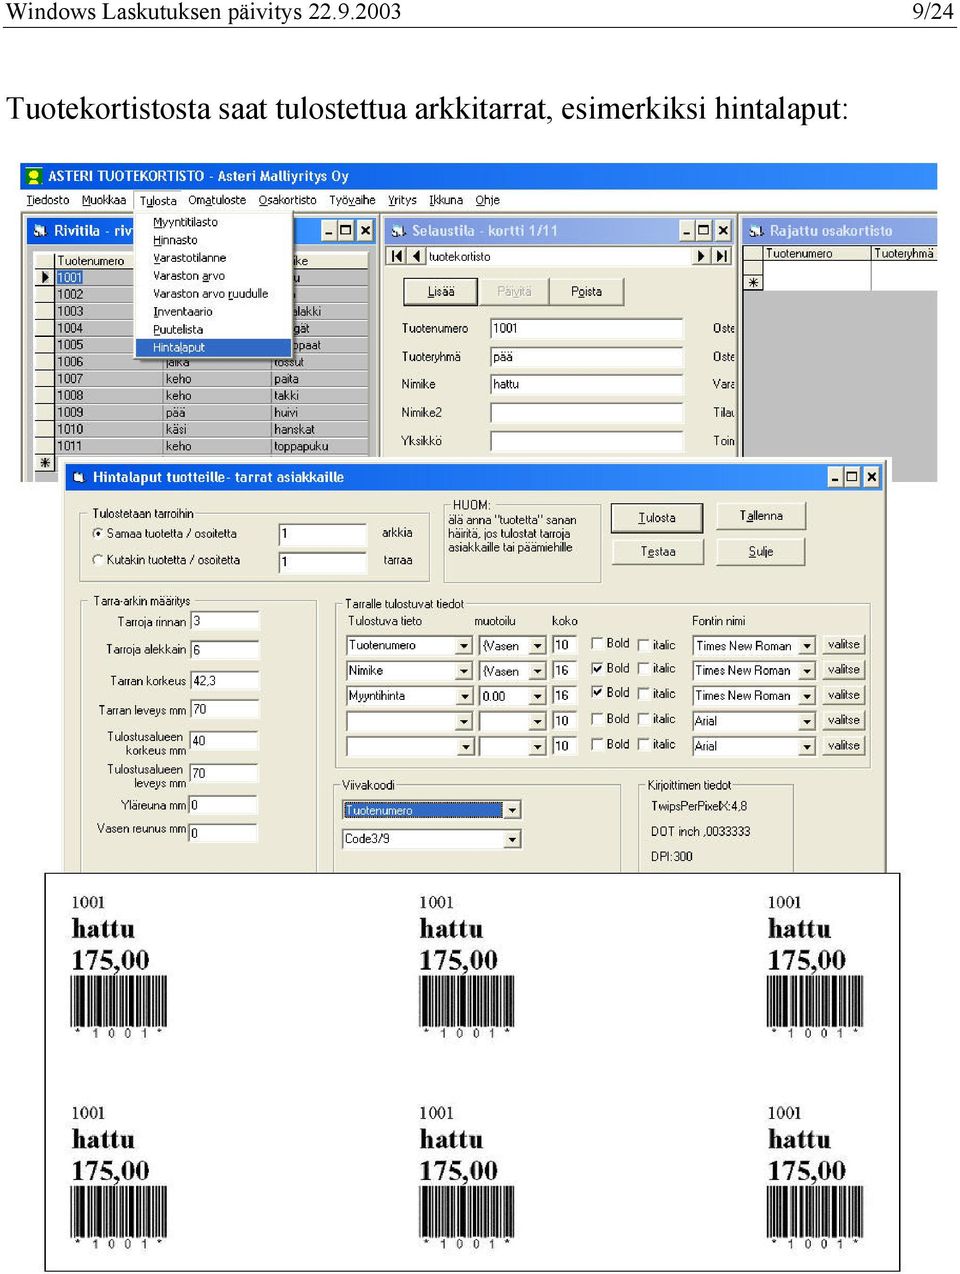Open the Code3/9 barcode type dropdown

pyautogui.click(x=512, y=839)
